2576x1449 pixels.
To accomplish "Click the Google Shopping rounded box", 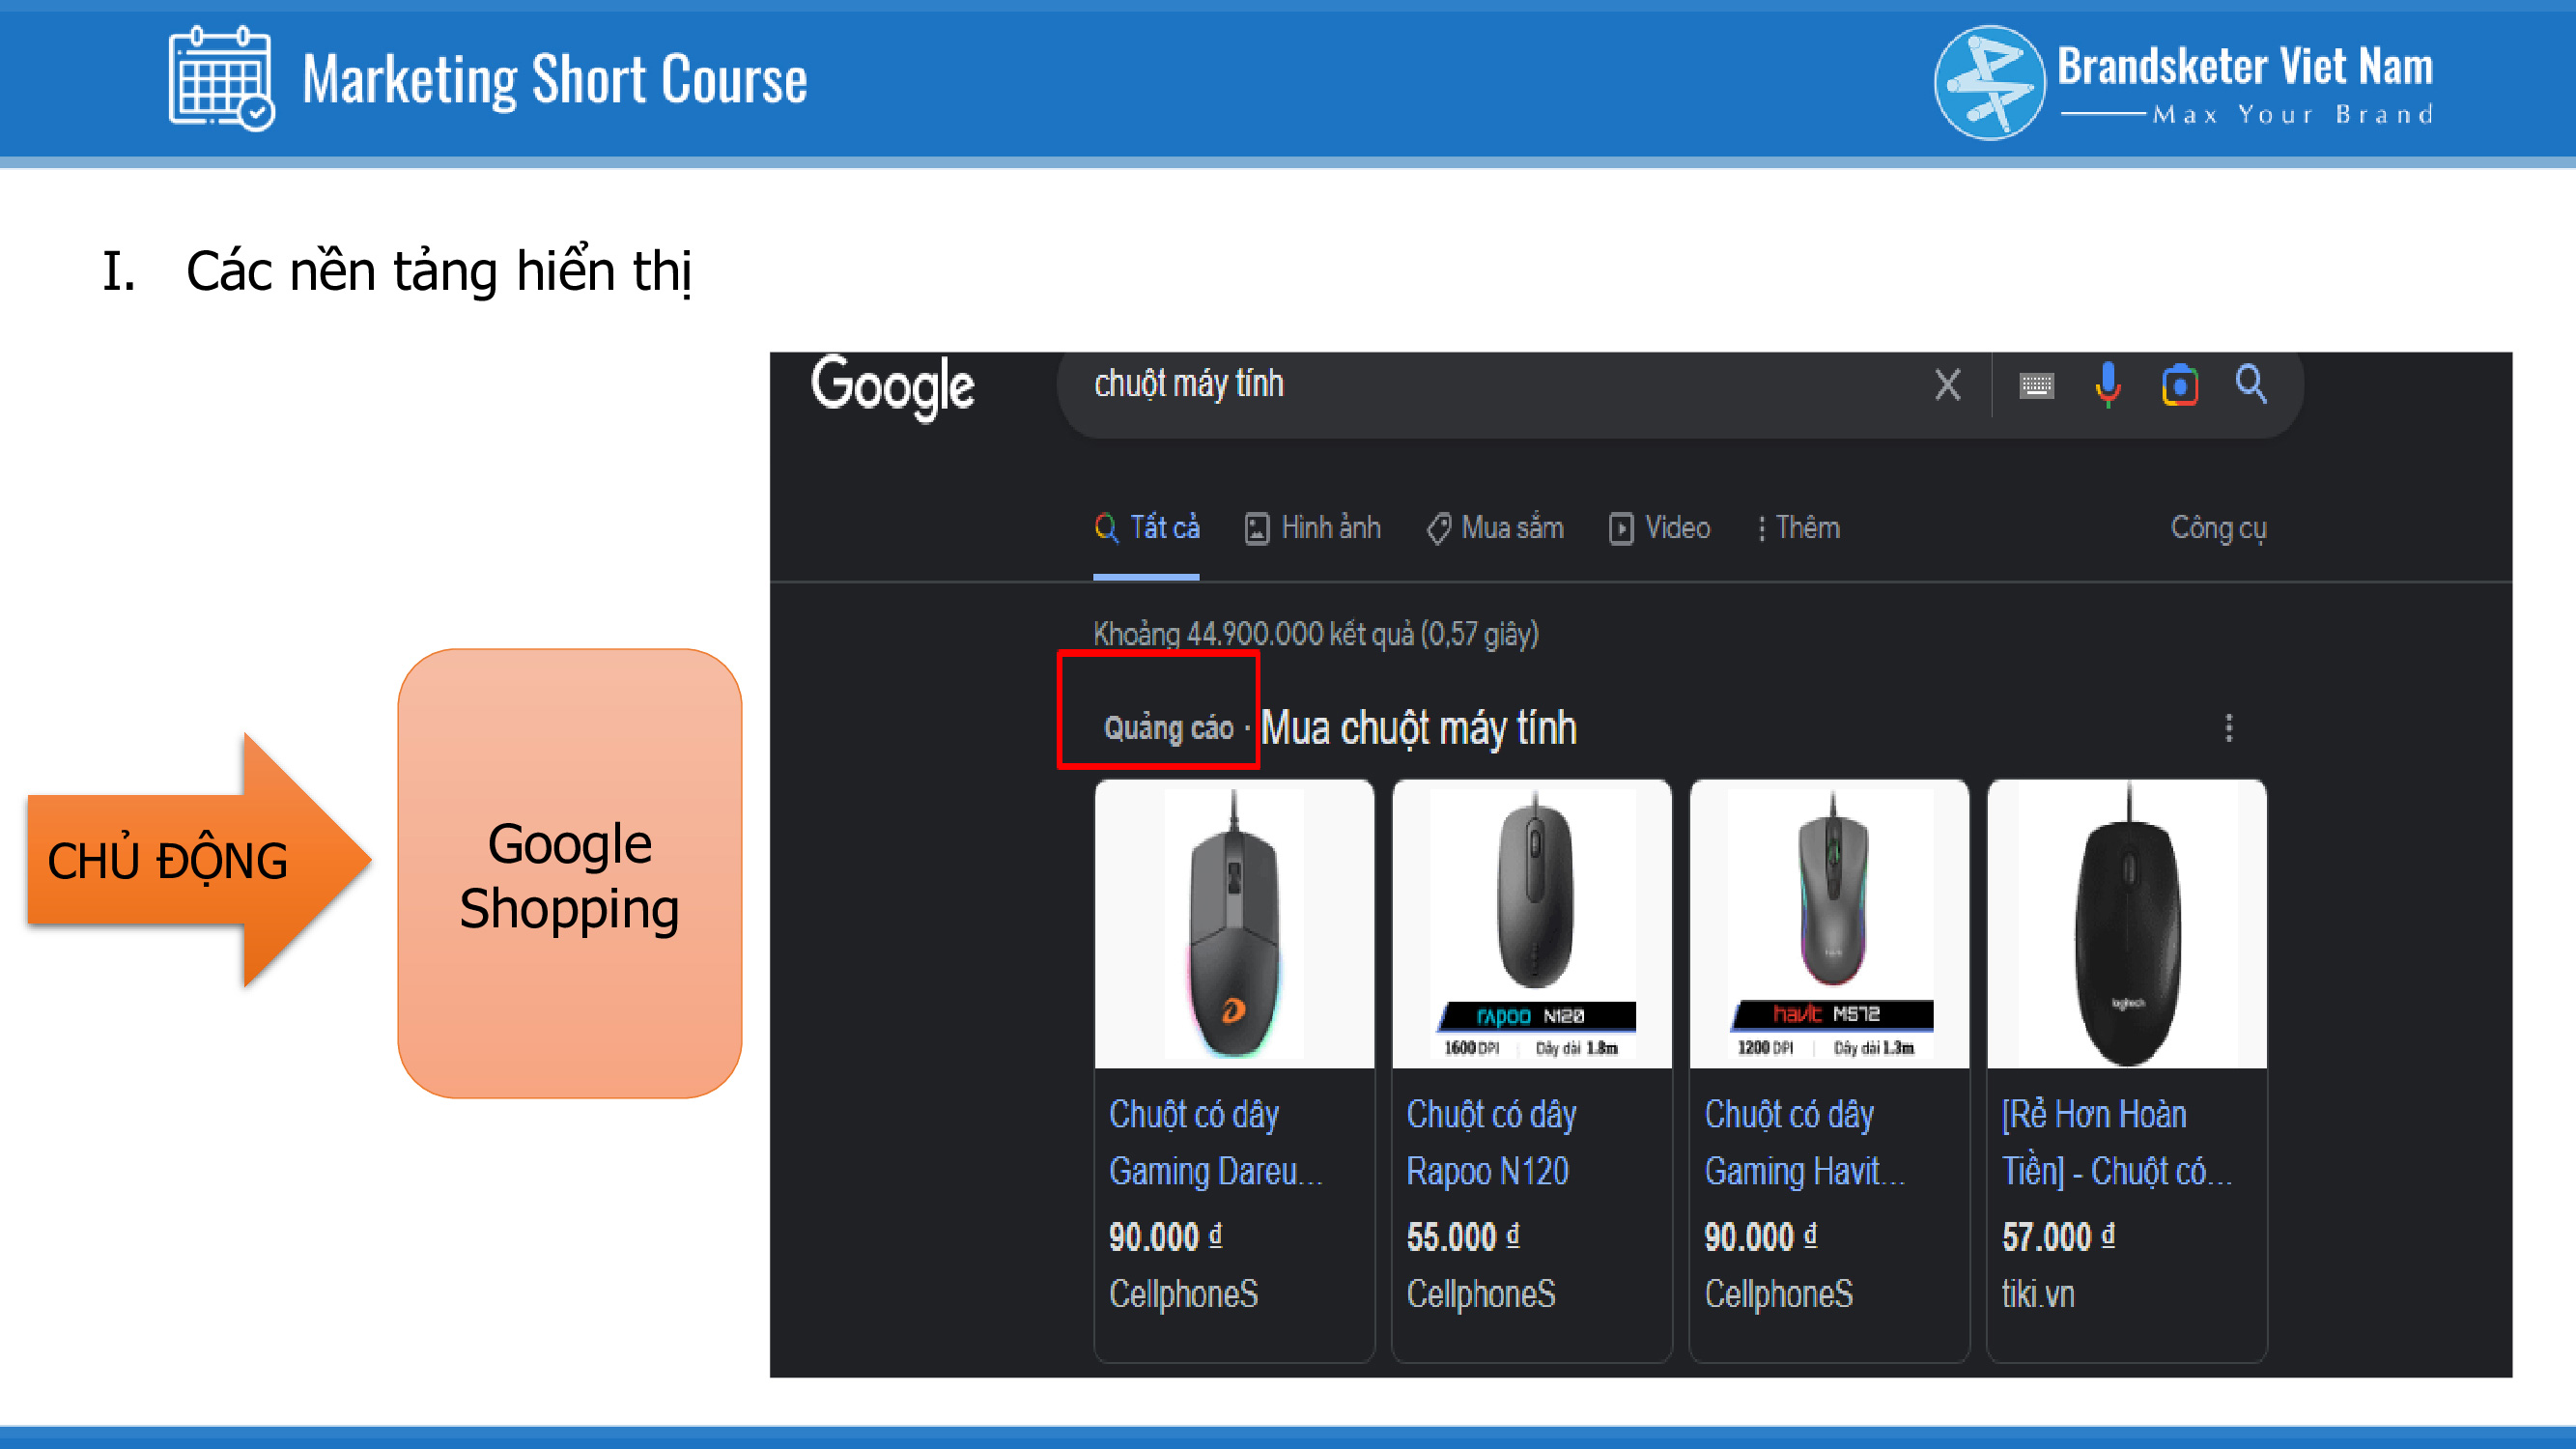I will (x=570, y=874).
